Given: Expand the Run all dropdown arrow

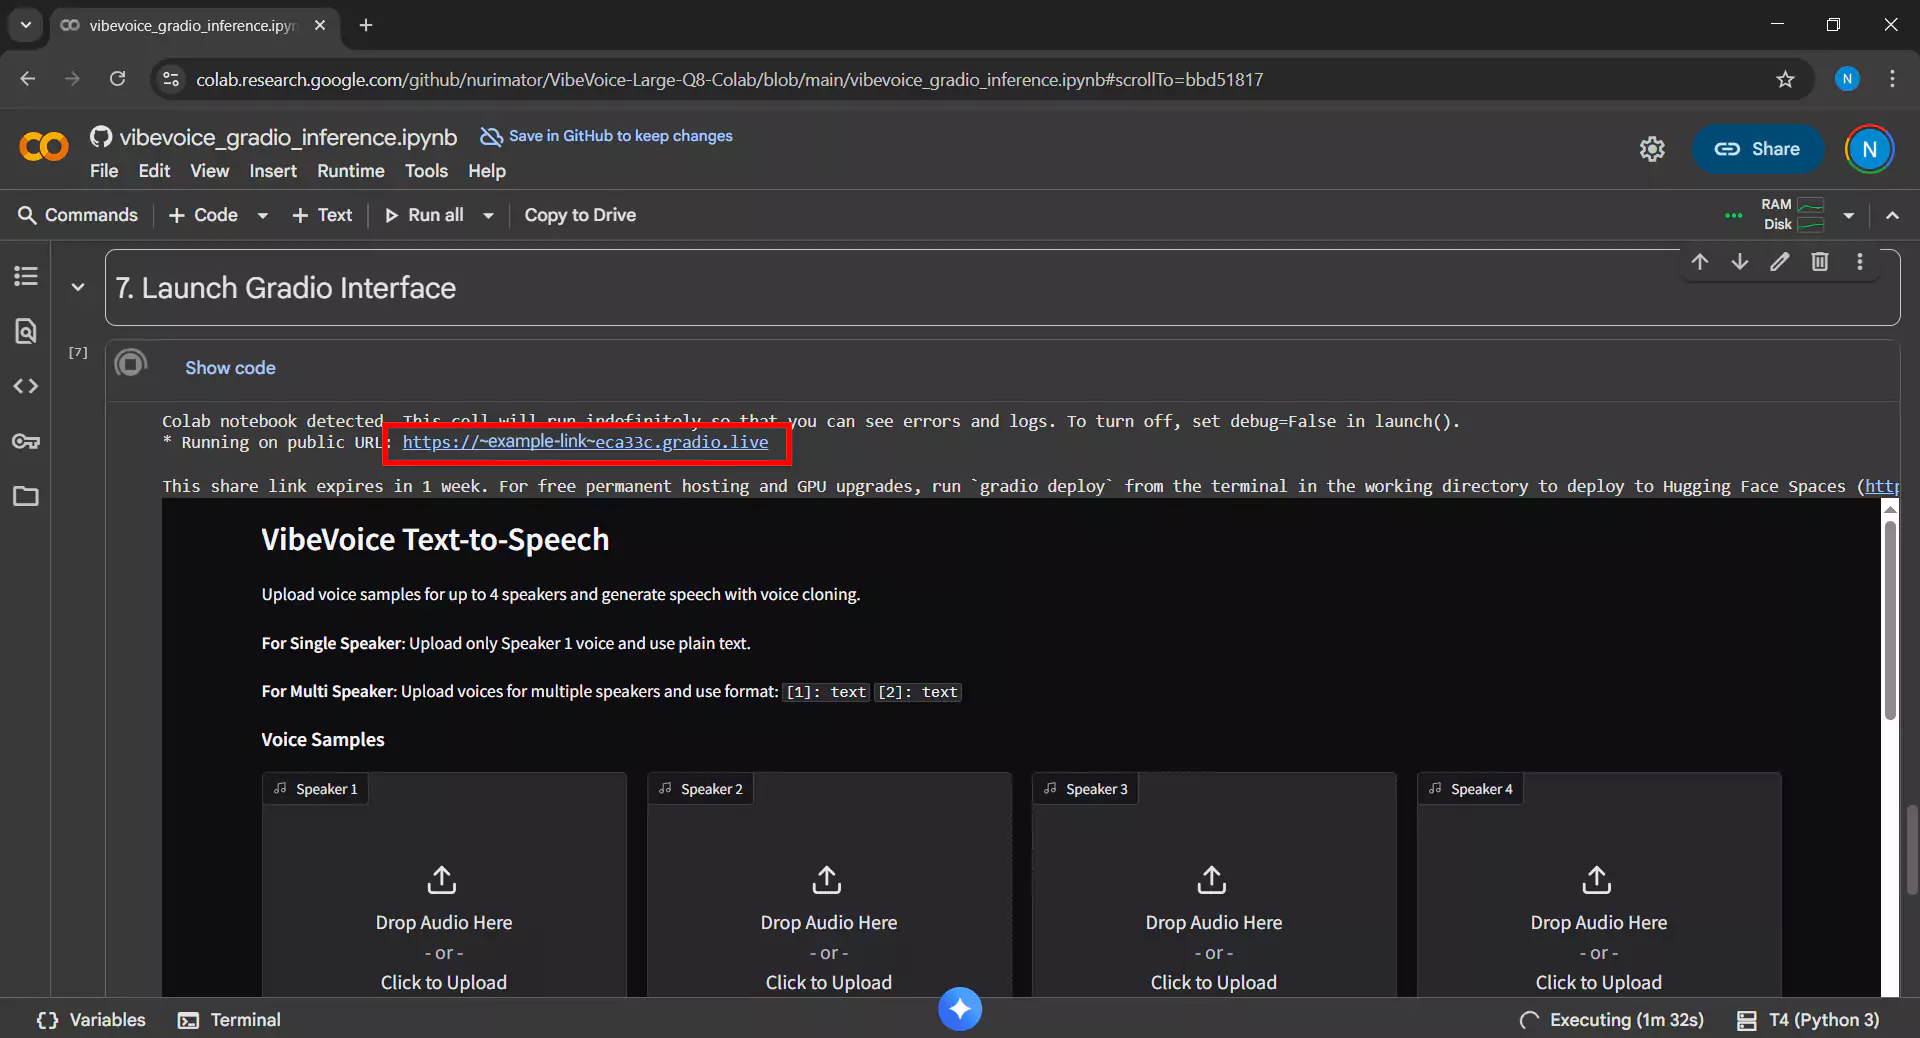Looking at the screenshot, I should tap(487, 215).
